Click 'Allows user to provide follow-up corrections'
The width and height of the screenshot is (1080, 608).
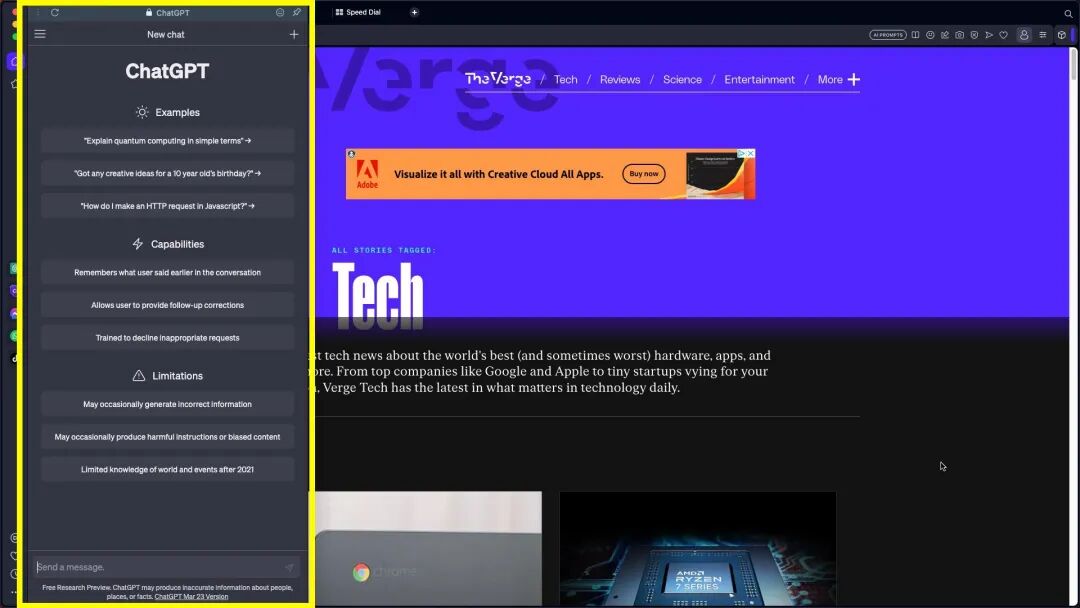pos(167,305)
